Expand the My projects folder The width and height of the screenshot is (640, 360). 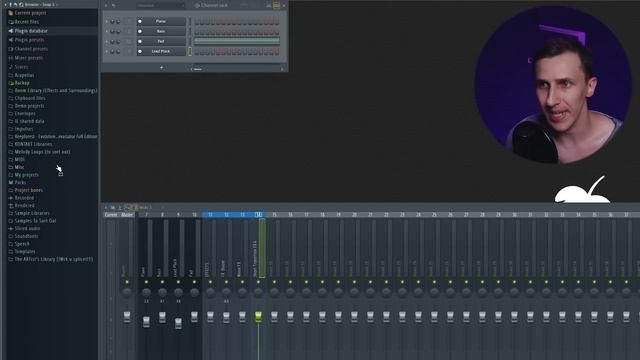point(27,175)
